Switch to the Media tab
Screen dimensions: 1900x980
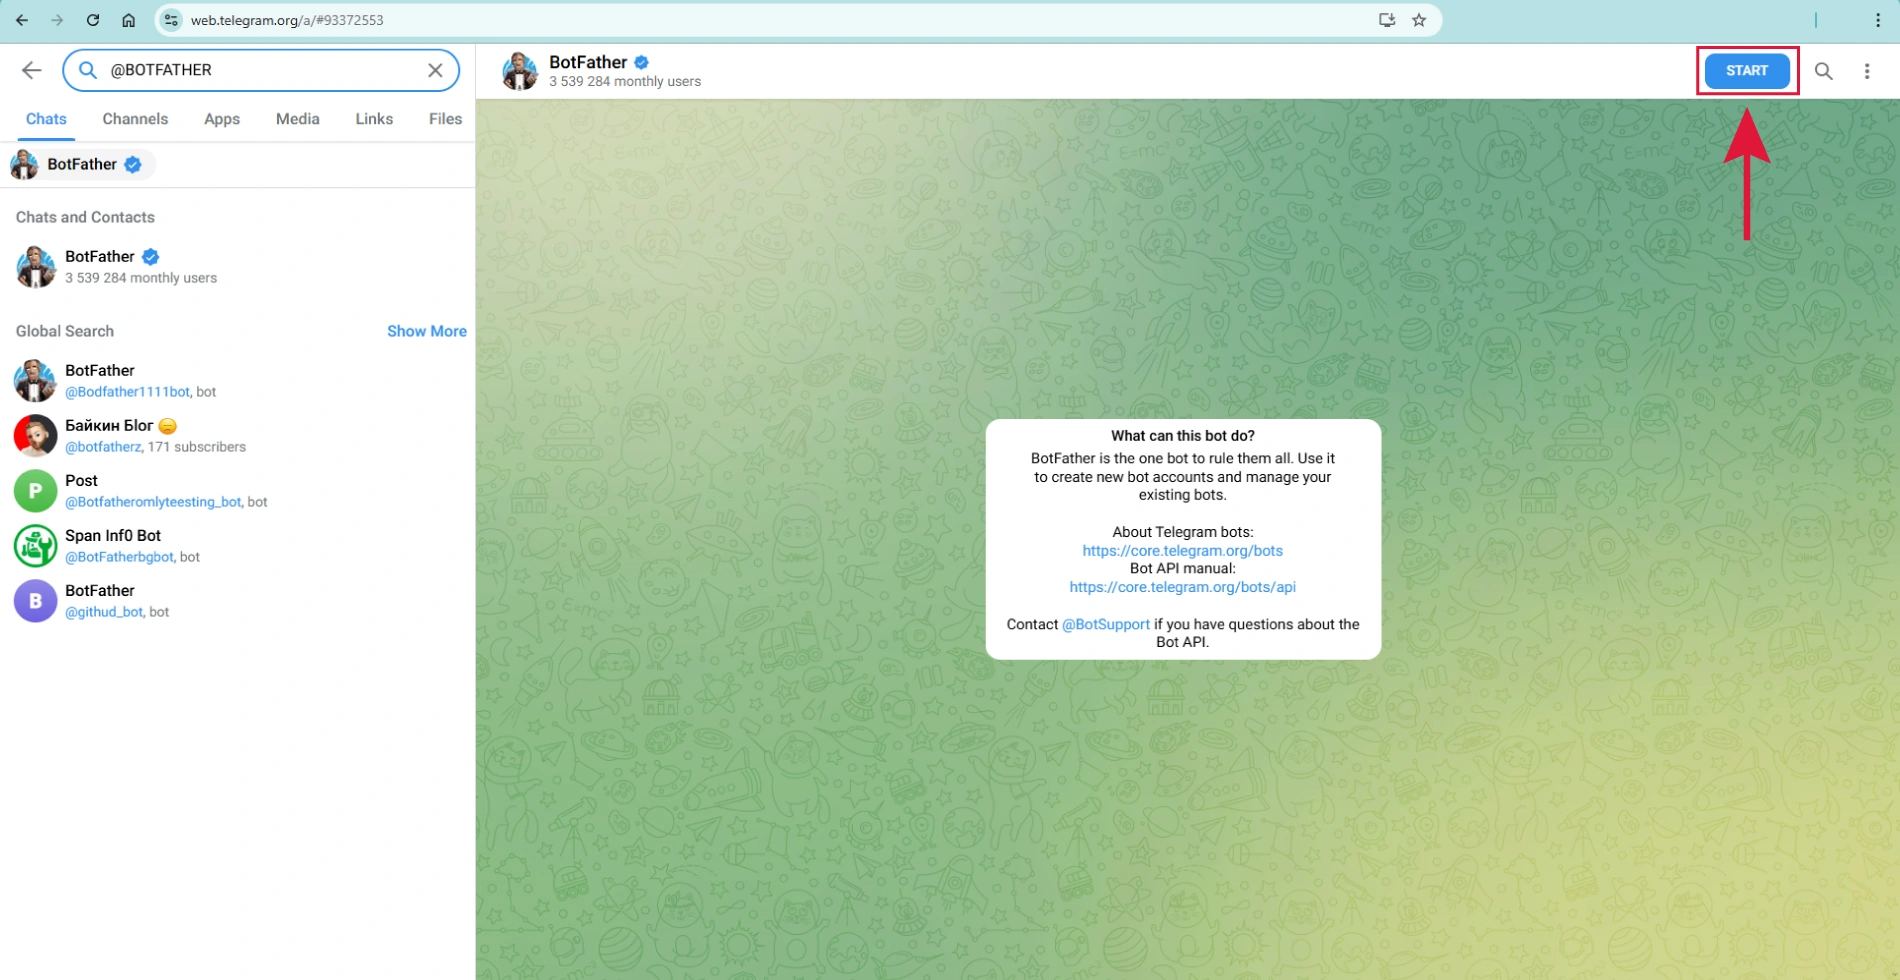[297, 119]
